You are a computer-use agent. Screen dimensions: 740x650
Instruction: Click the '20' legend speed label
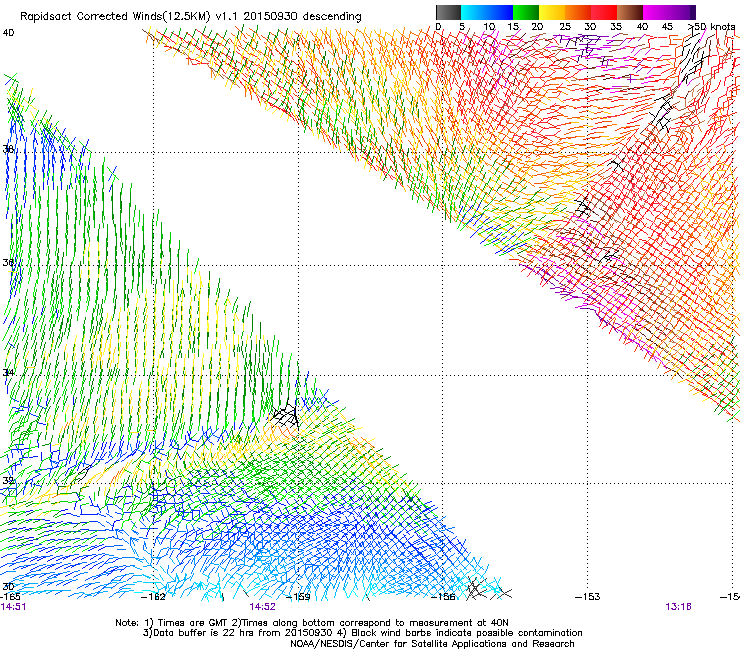[537, 27]
